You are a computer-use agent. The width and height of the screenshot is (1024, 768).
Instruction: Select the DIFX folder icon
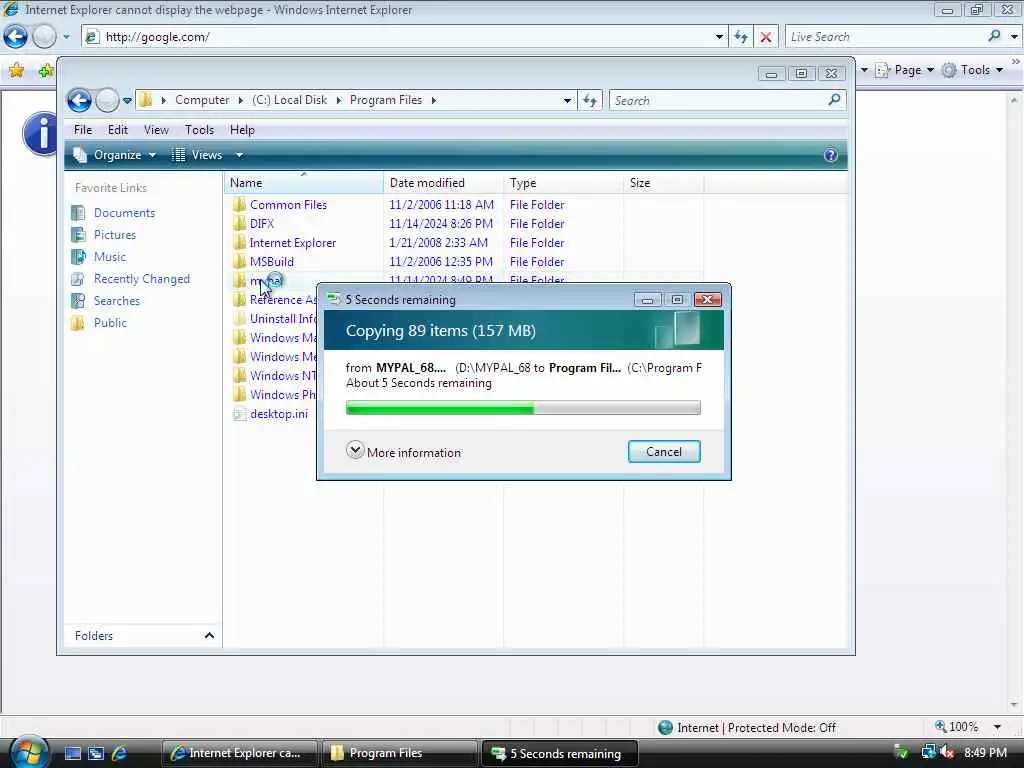[x=240, y=223]
